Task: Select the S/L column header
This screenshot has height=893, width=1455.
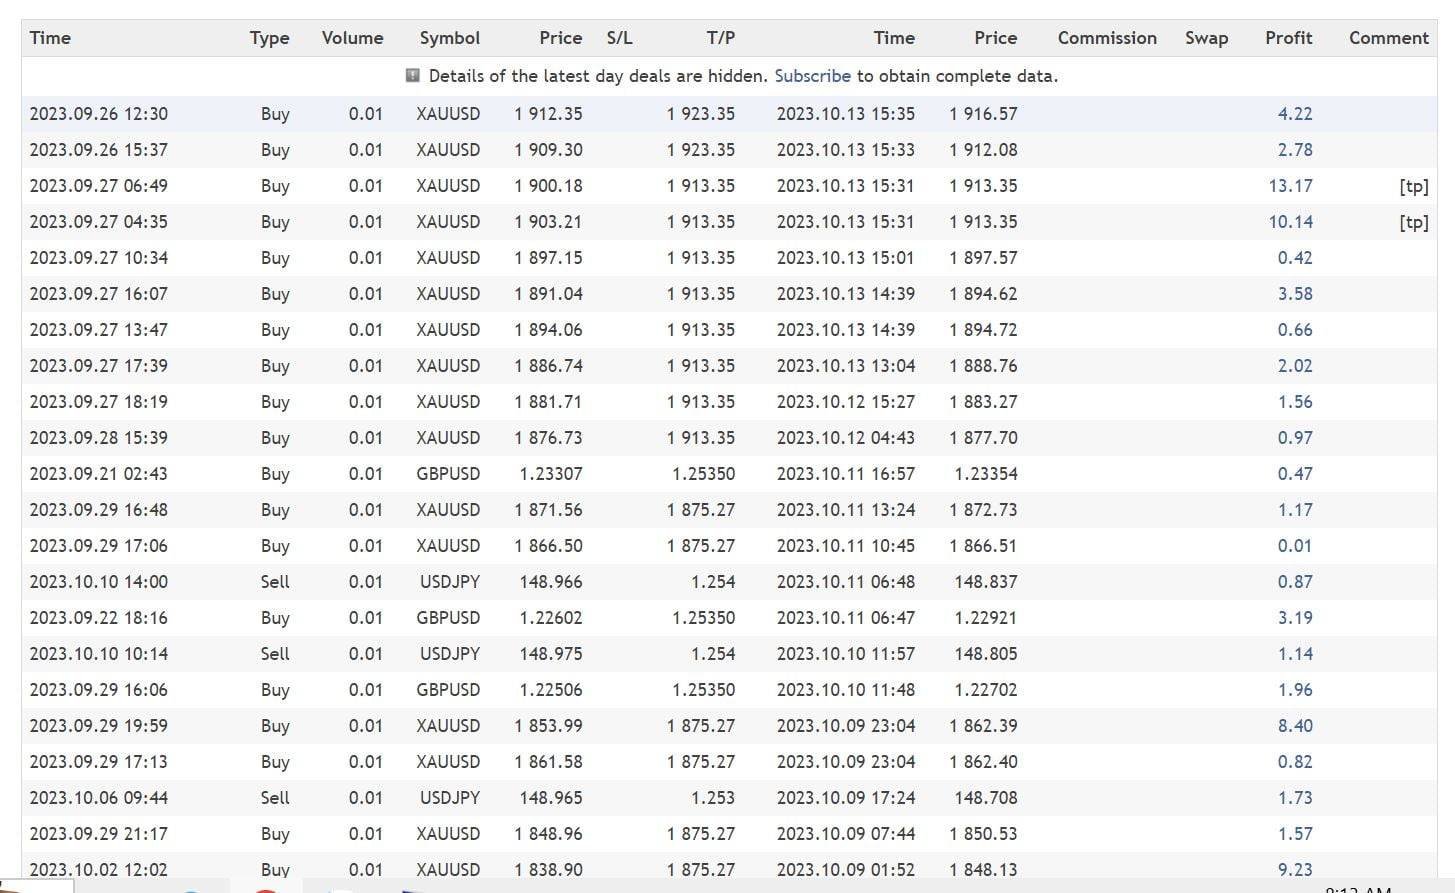Action: pyautogui.click(x=619, y=38)
